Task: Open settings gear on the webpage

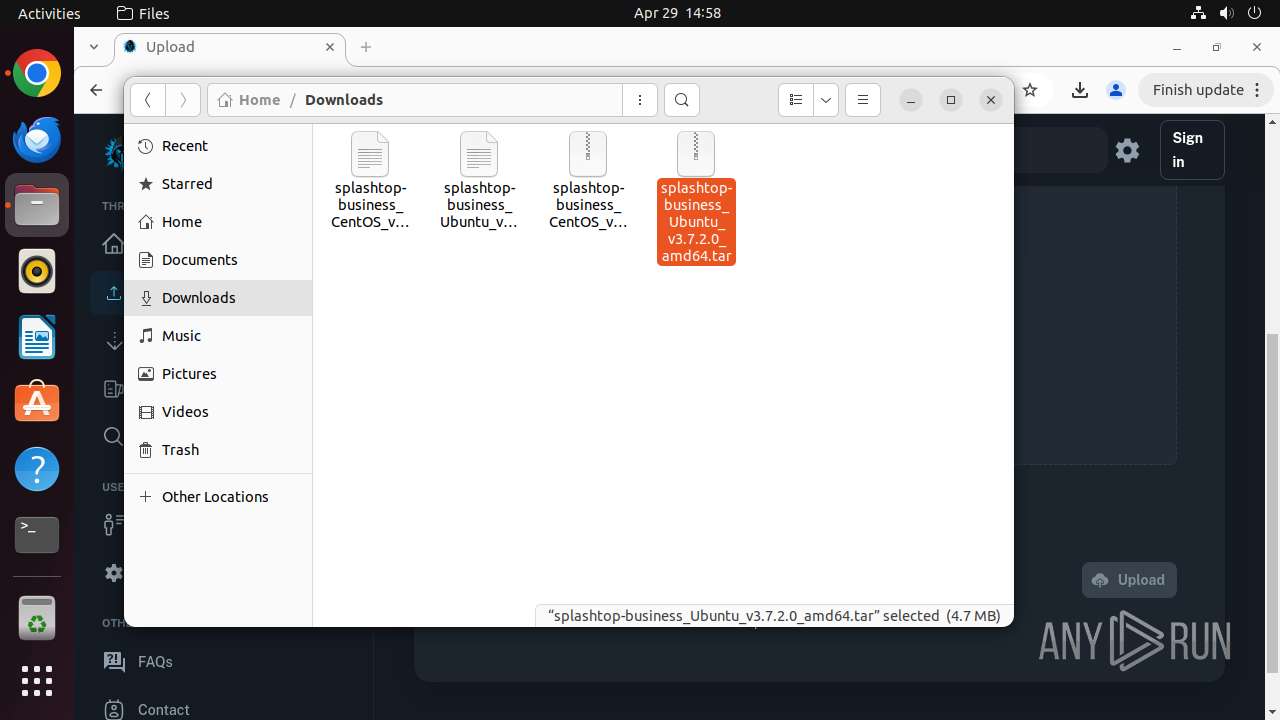Action: pos(1128,150)
